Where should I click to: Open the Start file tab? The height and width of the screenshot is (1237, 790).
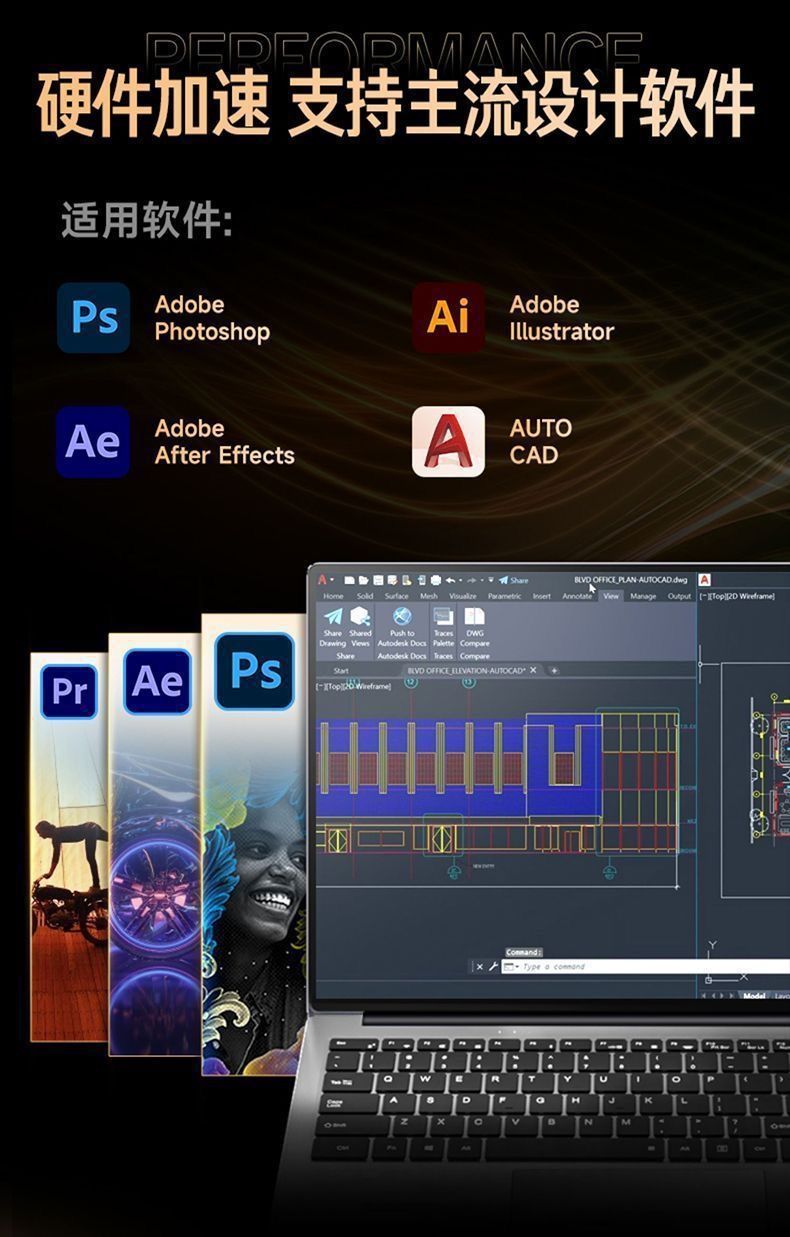pos(341,670)
